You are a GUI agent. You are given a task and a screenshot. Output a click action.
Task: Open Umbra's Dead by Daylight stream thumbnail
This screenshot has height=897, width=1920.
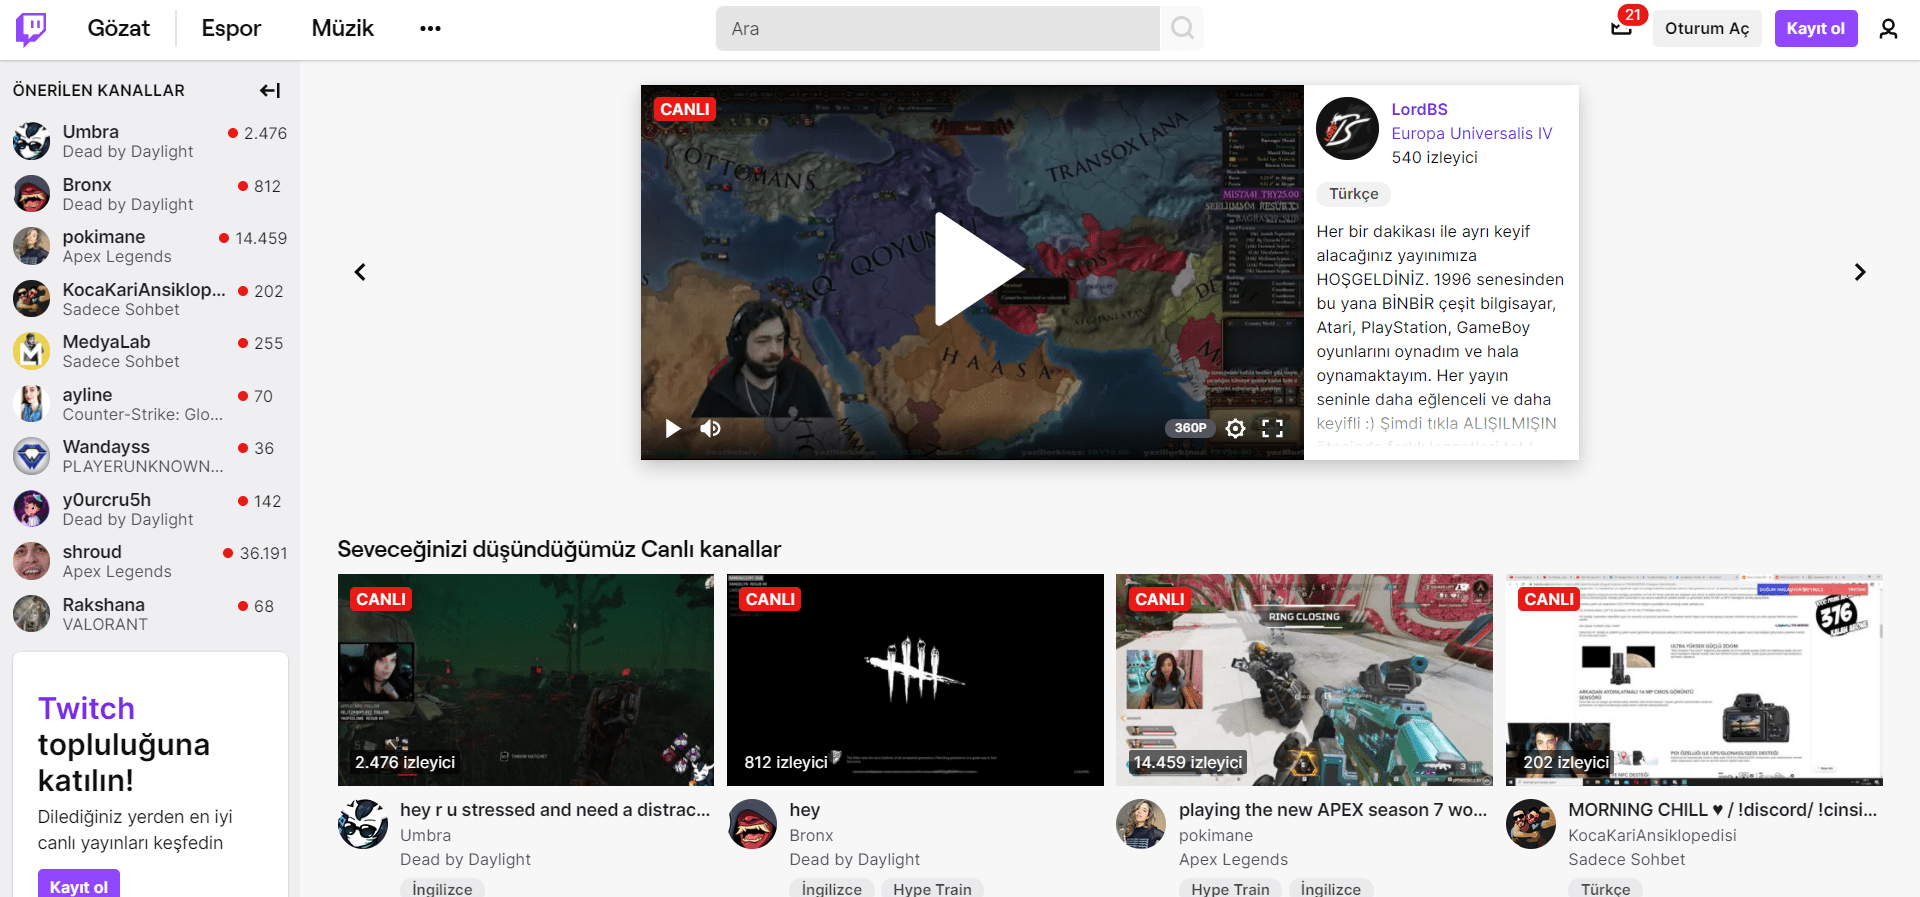tap(526, 680)
